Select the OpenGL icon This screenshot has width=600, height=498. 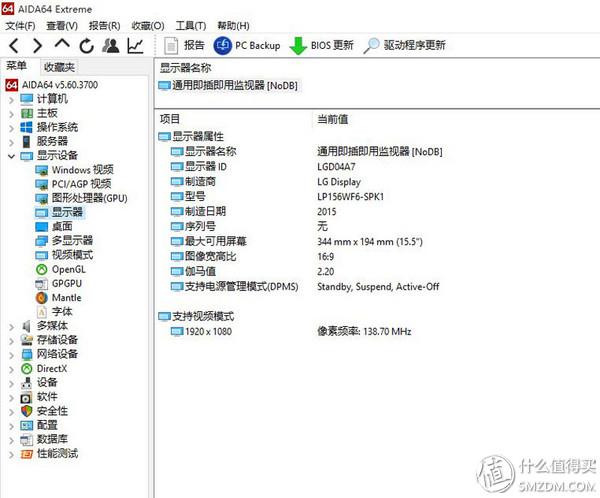point(42,269)
